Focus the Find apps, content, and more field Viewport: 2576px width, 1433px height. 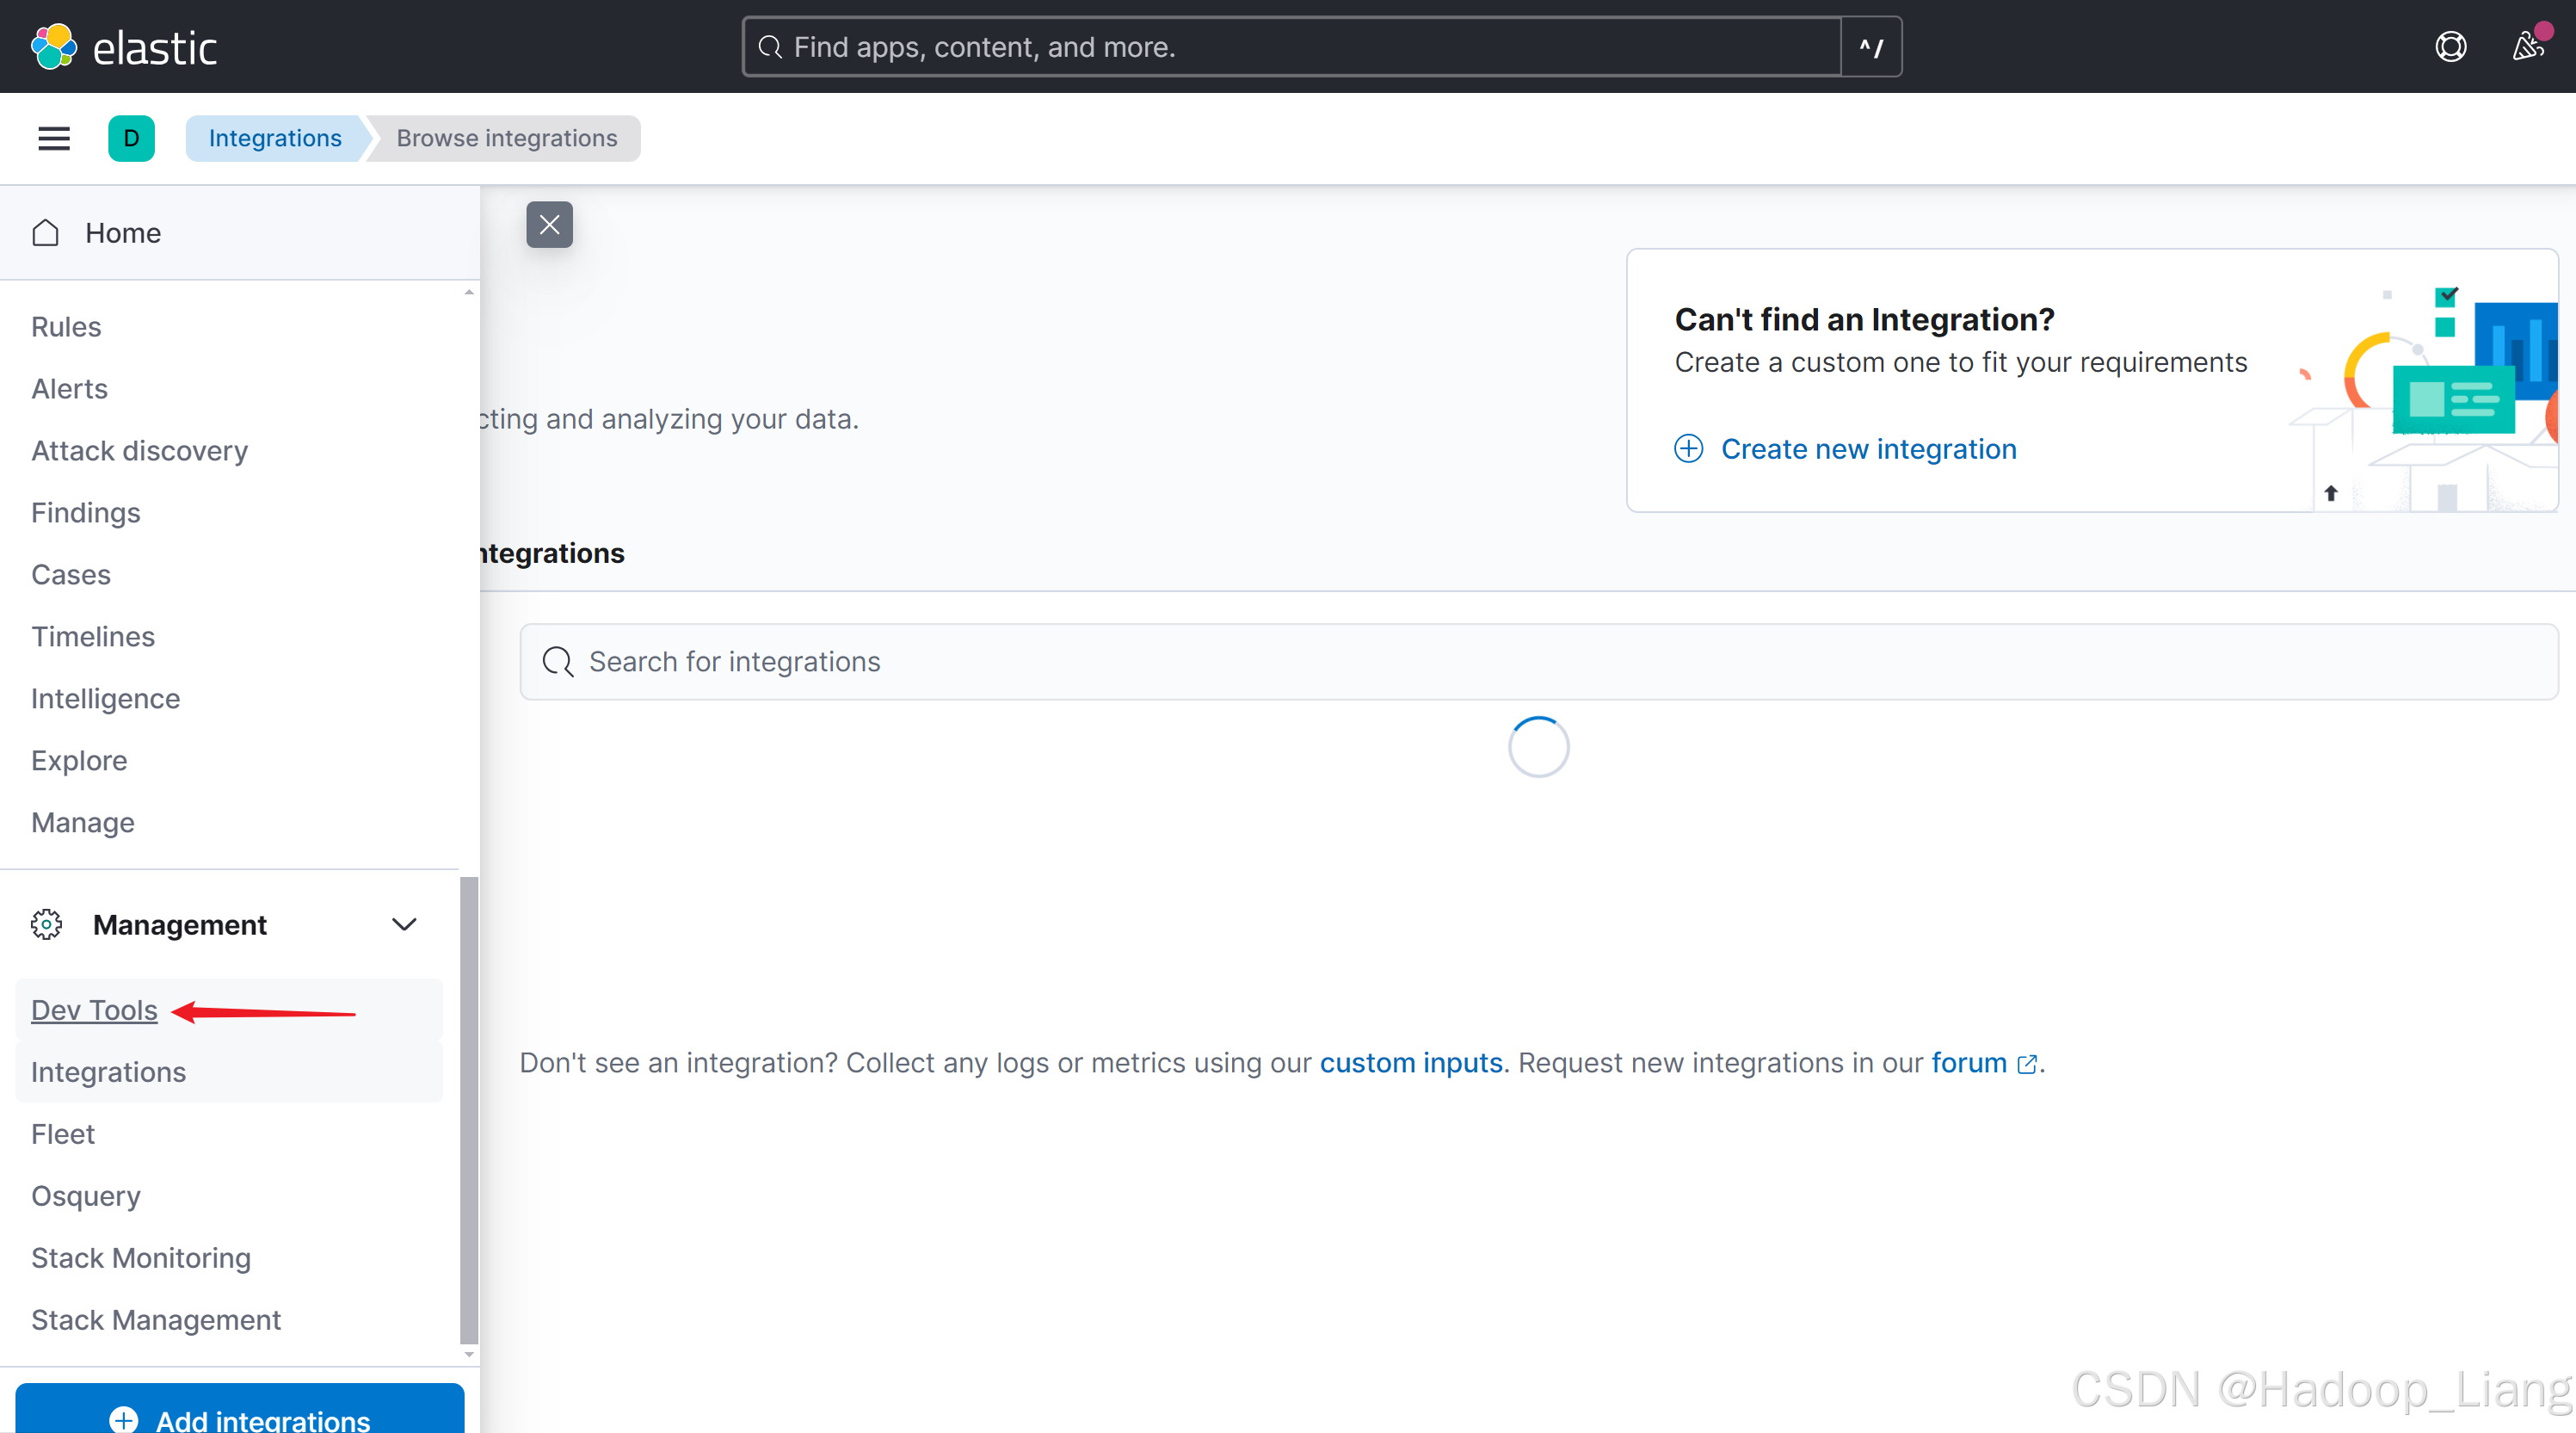pyautogui.click(x=1291, y=47)
